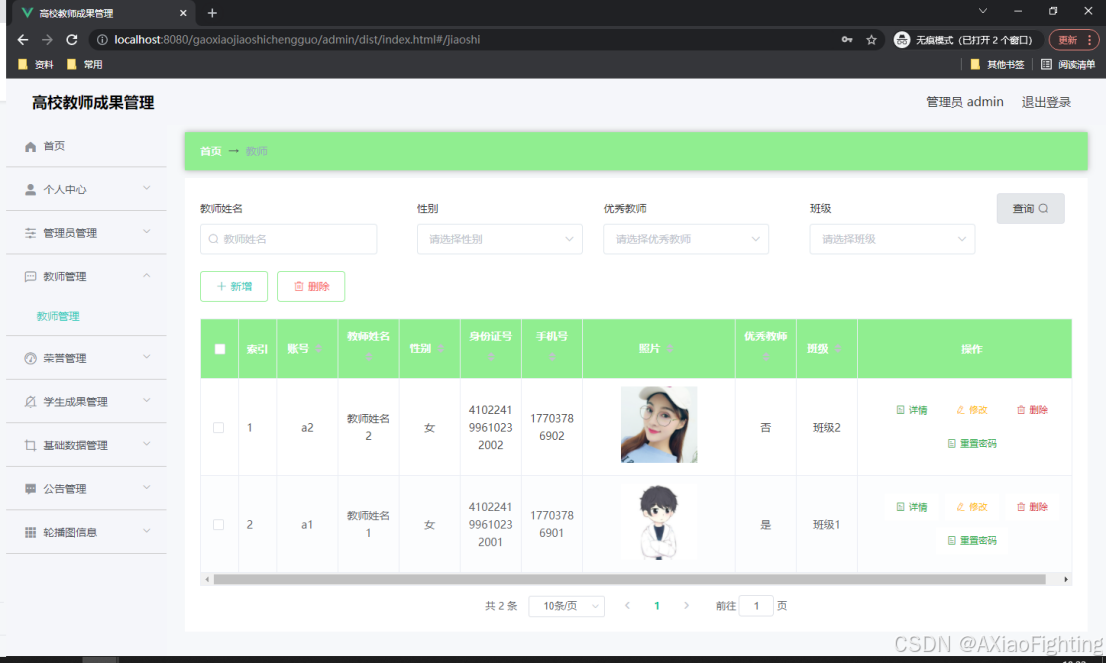Click 退出登录 to log out

1046,102
